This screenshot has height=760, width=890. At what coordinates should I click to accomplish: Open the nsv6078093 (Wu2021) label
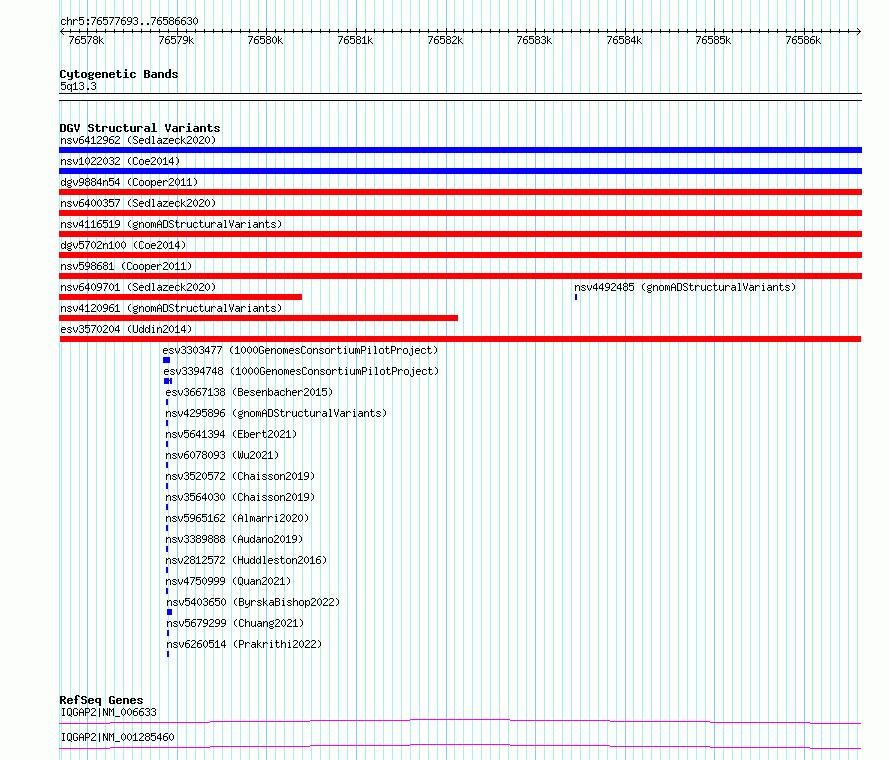pyautogui.click(x=222, y=455)
